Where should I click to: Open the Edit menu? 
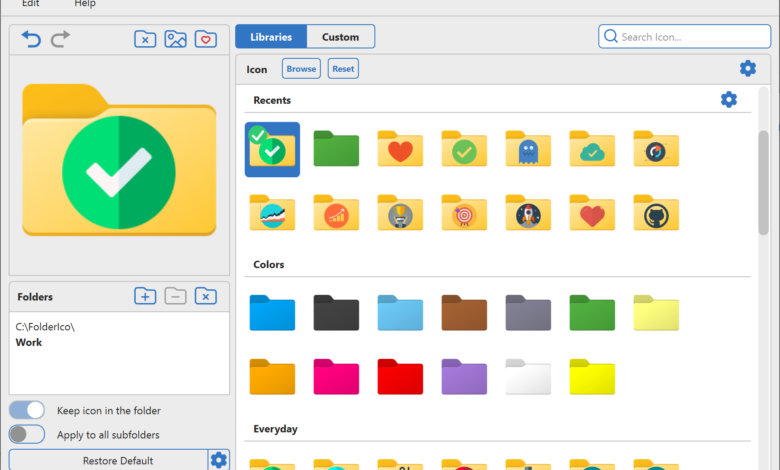click(x=30, y=4)
